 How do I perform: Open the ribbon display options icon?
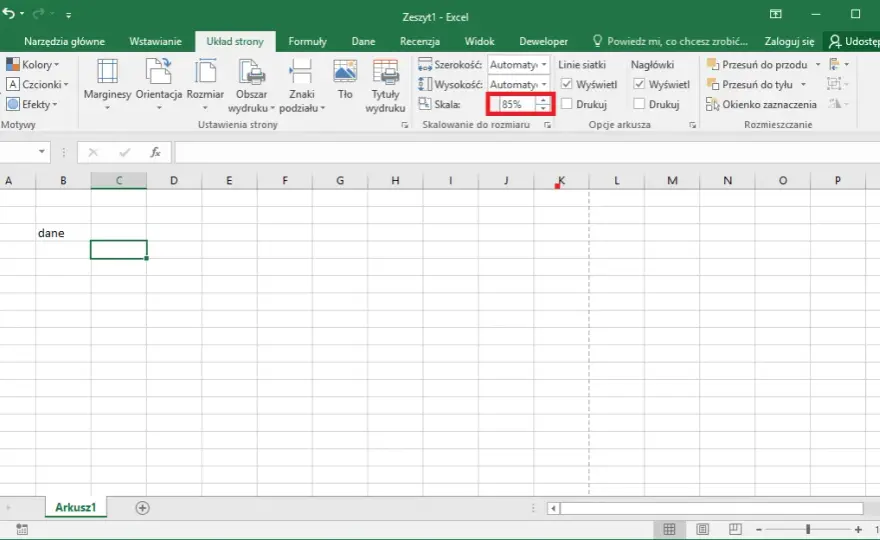click(776, 14)
